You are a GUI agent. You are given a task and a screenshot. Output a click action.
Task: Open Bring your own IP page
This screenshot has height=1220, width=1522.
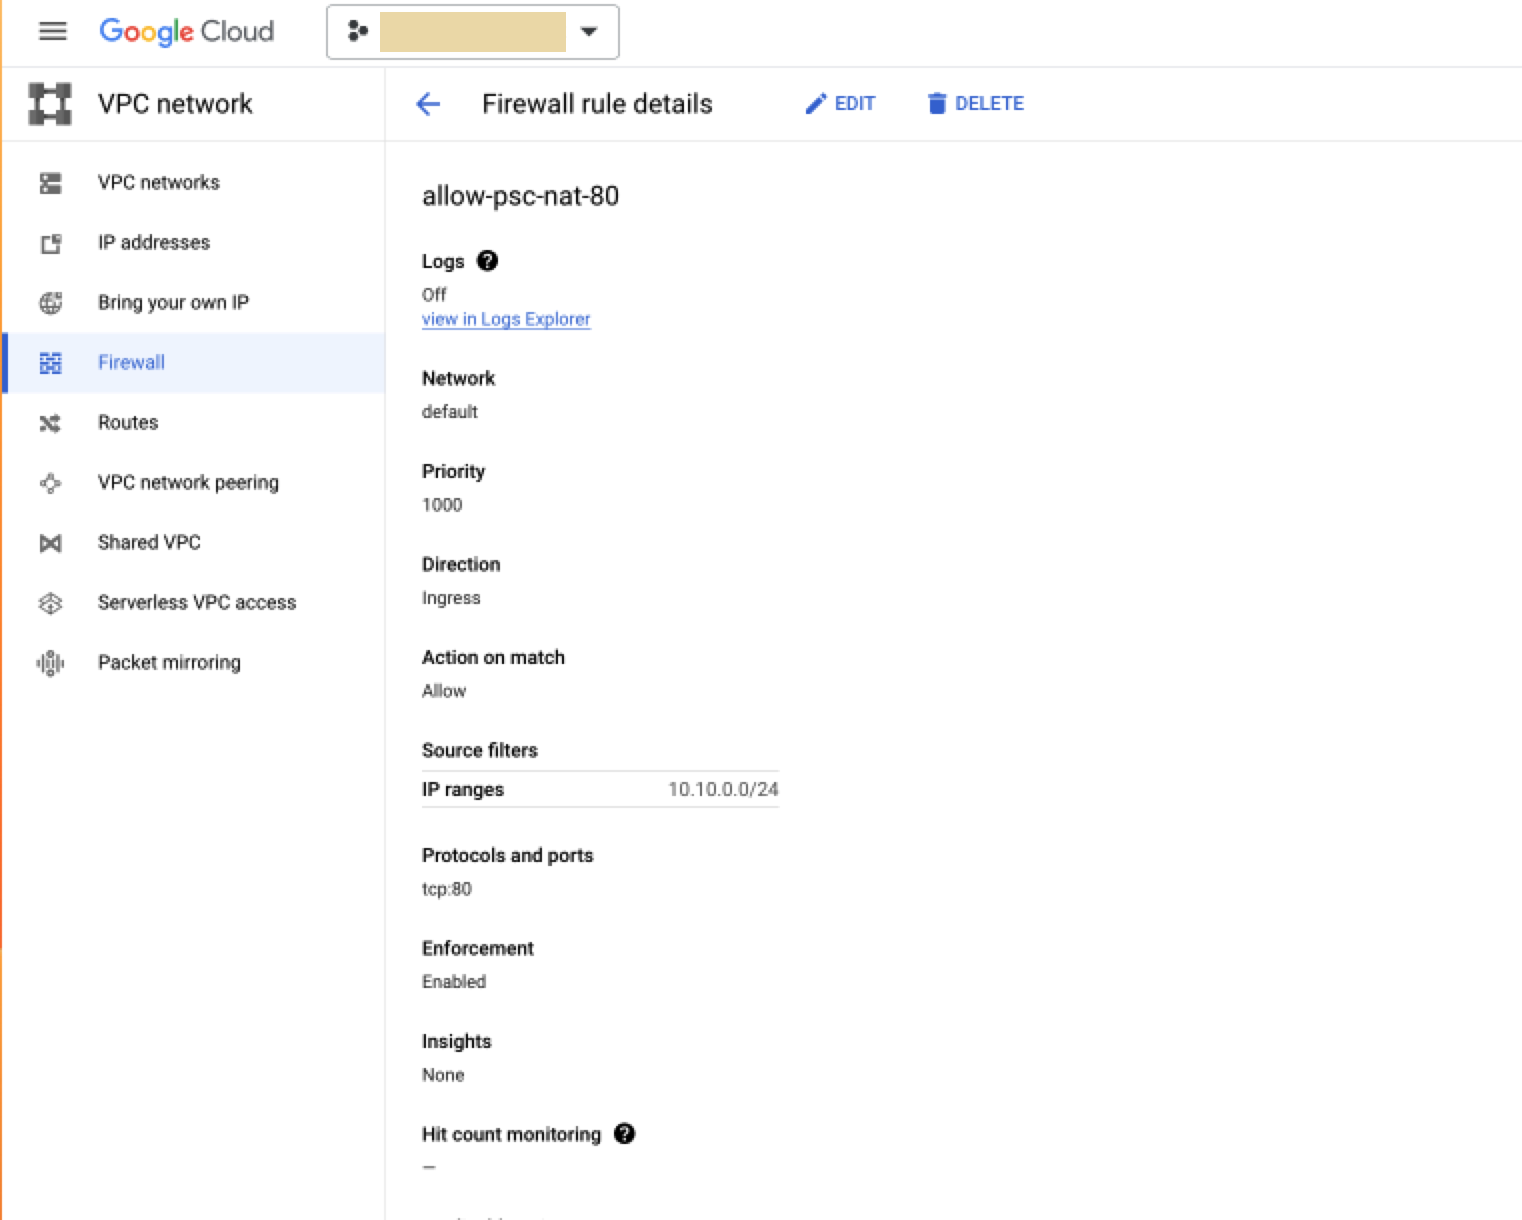point(173,303)
